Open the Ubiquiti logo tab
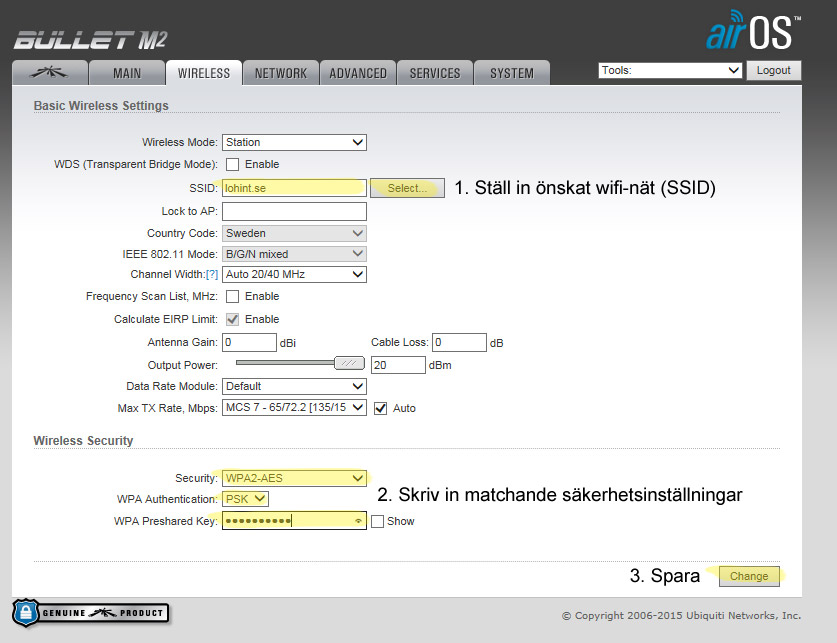 coord(50,73)
